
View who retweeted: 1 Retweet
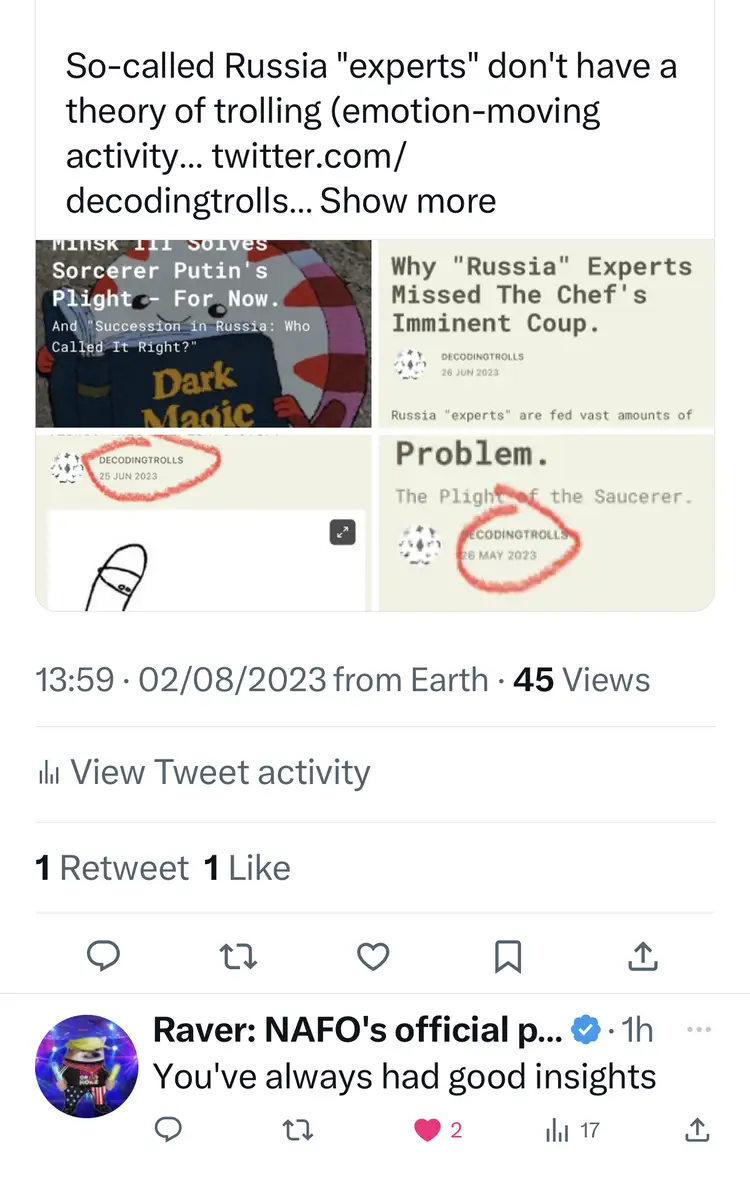(x=112, y=867)
